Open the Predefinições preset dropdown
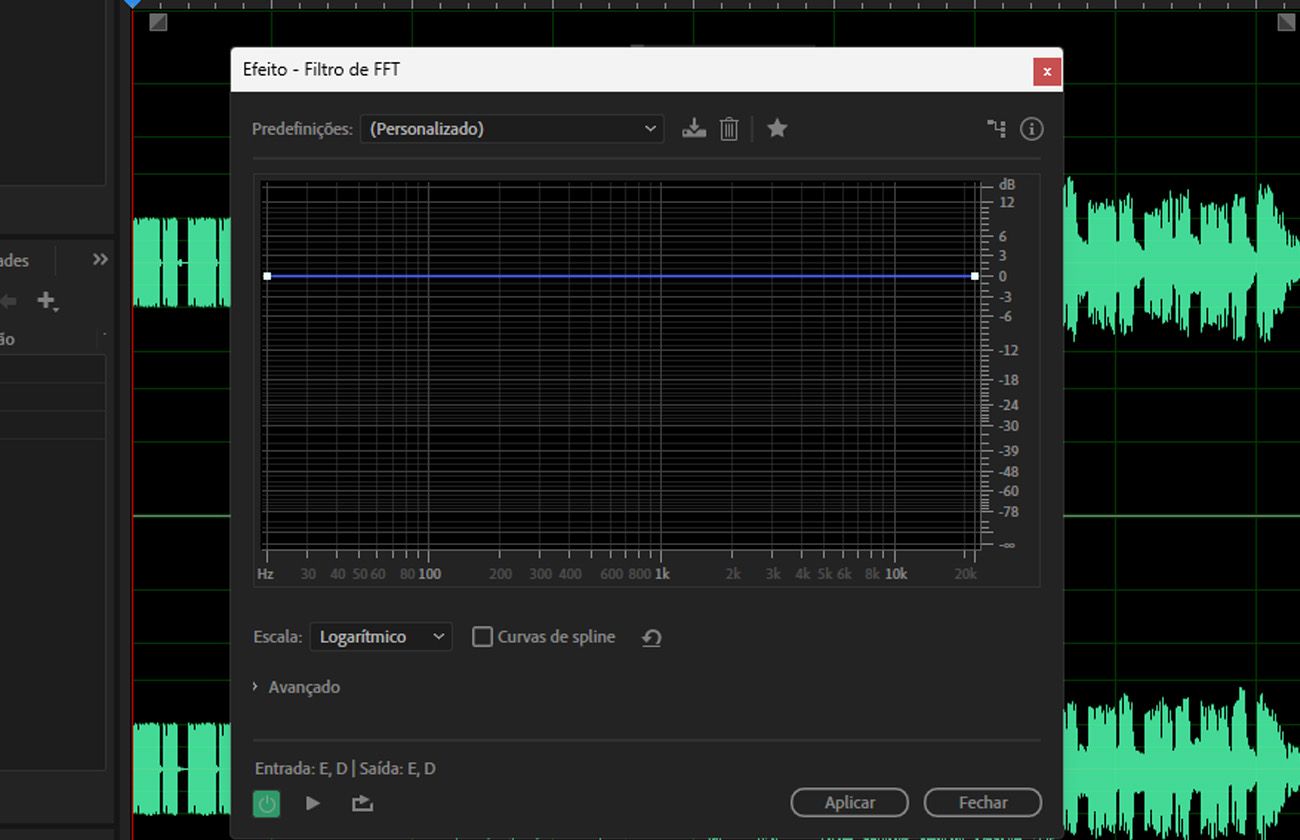This screenshot has width=1300, height=840. pos(511,128)
